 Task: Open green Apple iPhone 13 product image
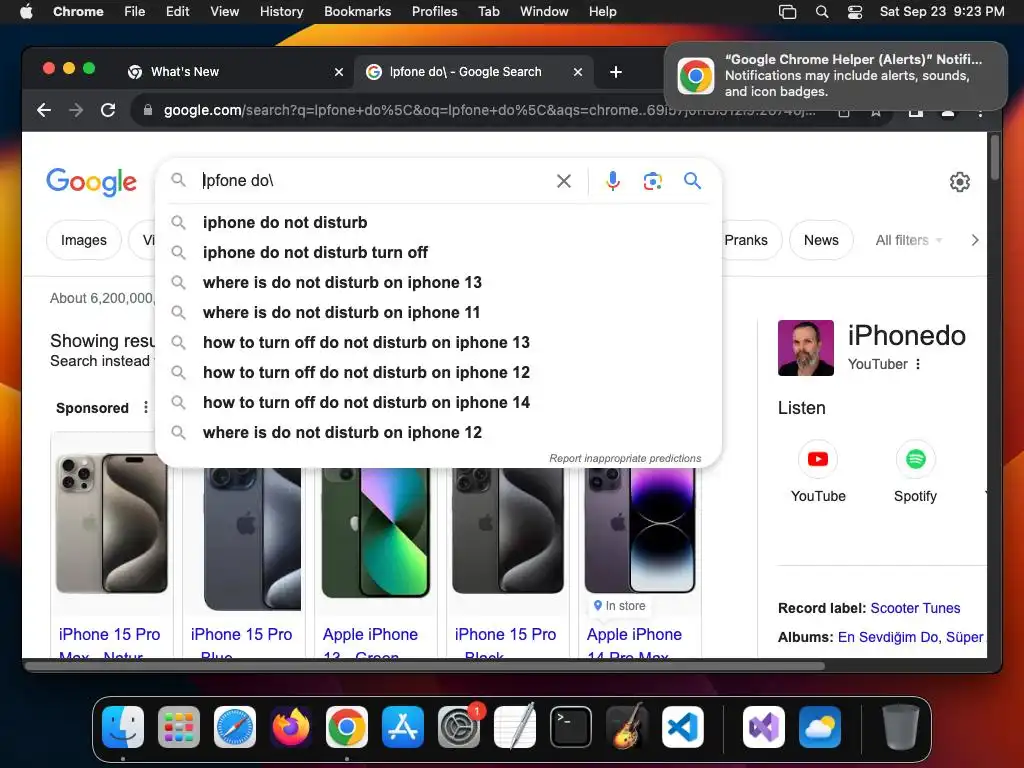(376, 532)
